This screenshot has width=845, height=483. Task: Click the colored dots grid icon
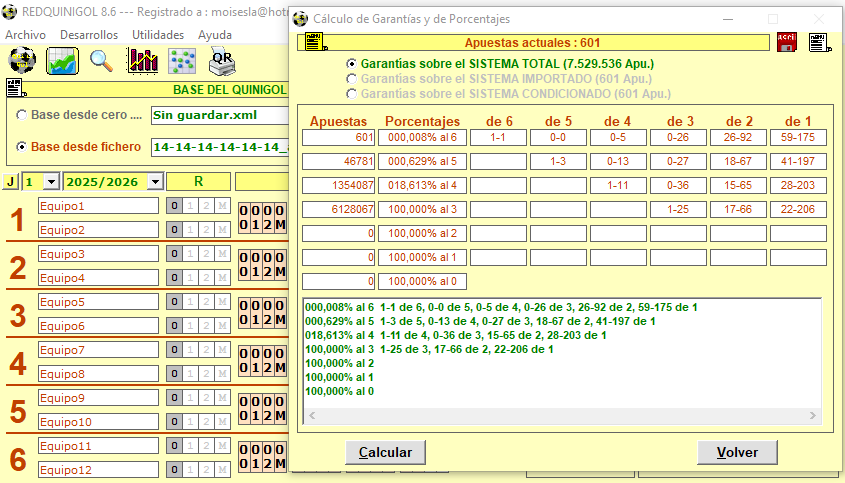(x=182, y=60)
